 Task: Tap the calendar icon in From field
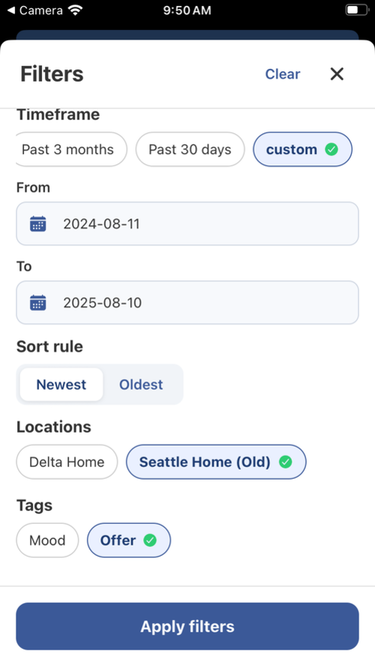tap(38, 224)
